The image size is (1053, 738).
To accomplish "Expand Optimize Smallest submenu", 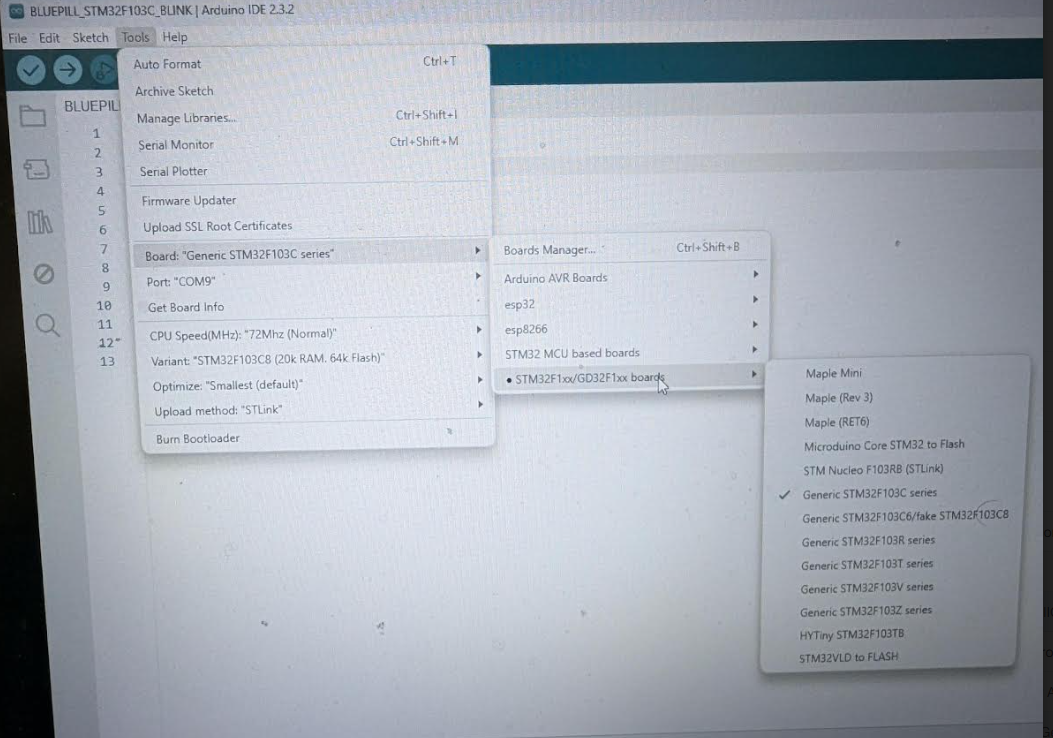I will tap(316, 385).
